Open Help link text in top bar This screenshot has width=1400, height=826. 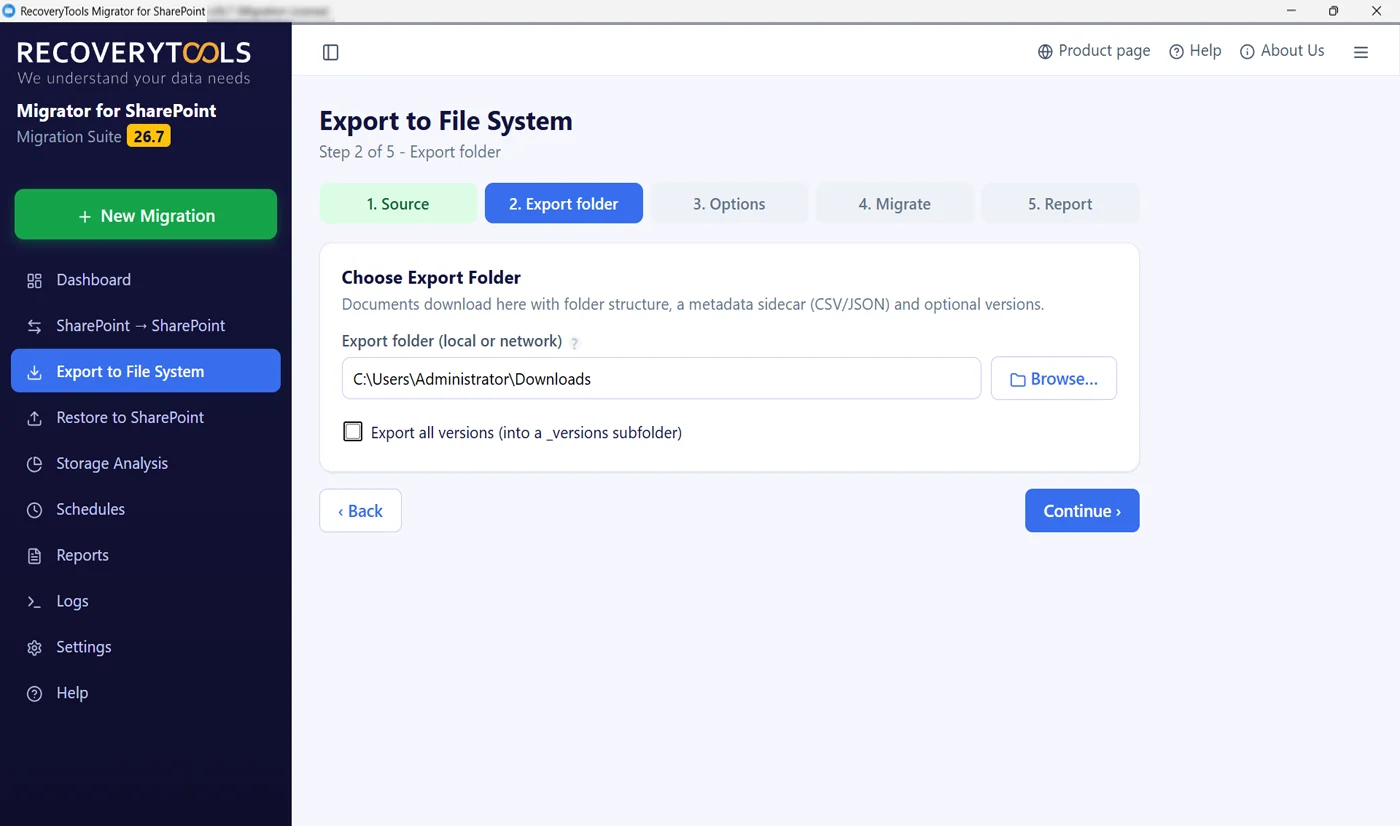click(1205, 51)
